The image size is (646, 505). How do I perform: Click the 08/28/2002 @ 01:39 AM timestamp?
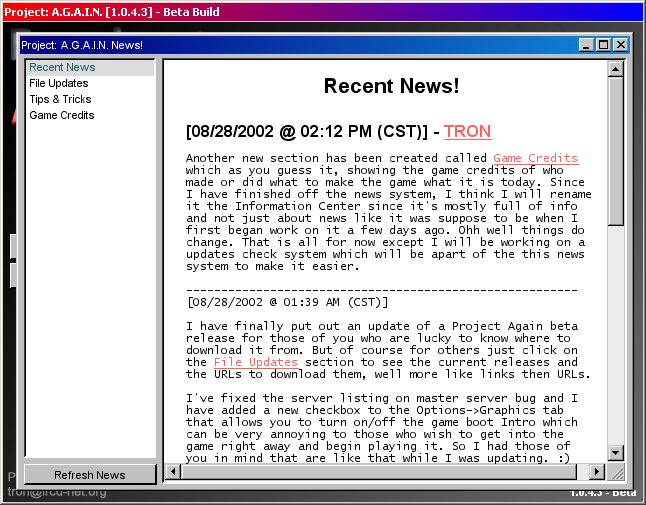pyautogui.click(x=287, y=302)
